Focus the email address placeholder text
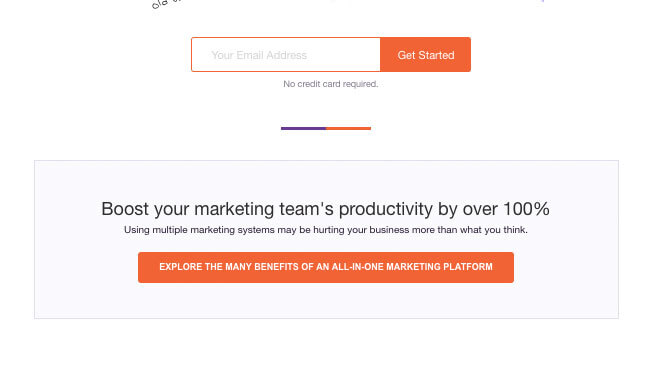The image size is (661, 375). point(259,55)
